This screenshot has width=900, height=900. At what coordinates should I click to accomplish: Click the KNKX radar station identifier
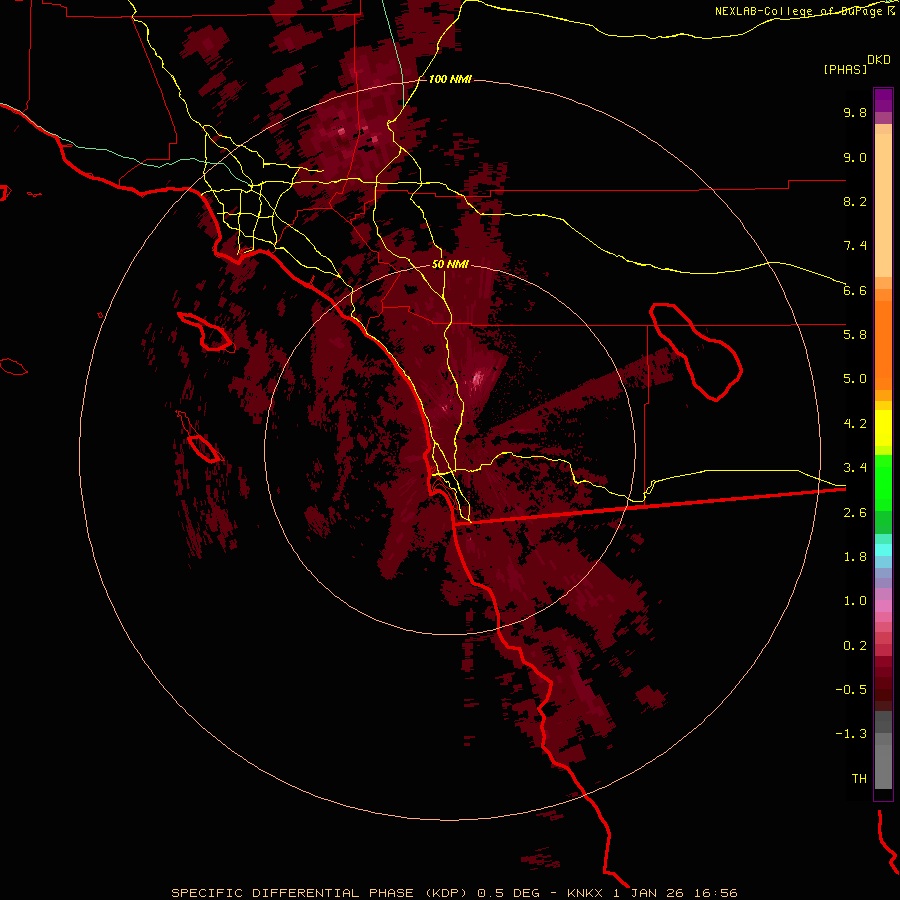pyautogui.click(x=585, y=893)
